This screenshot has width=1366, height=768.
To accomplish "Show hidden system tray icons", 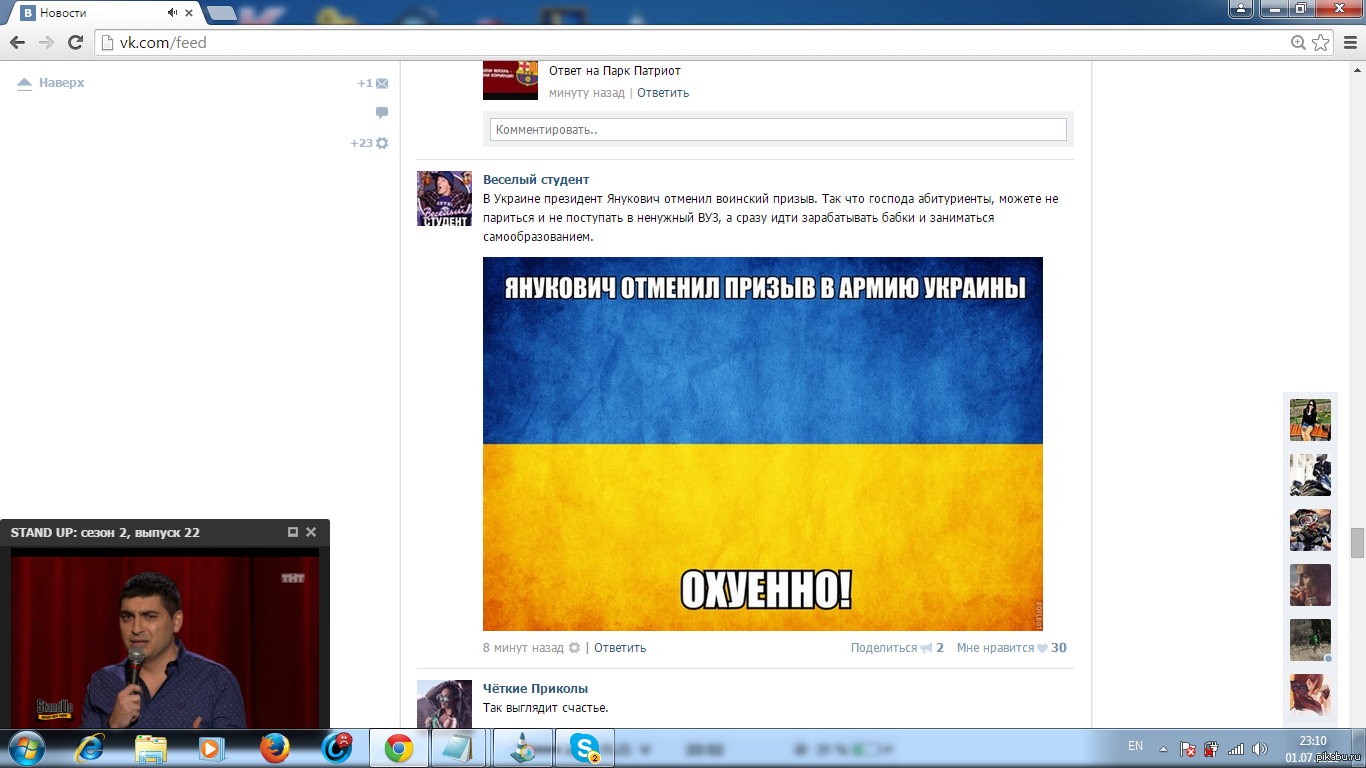I will tap(1163, 748).
